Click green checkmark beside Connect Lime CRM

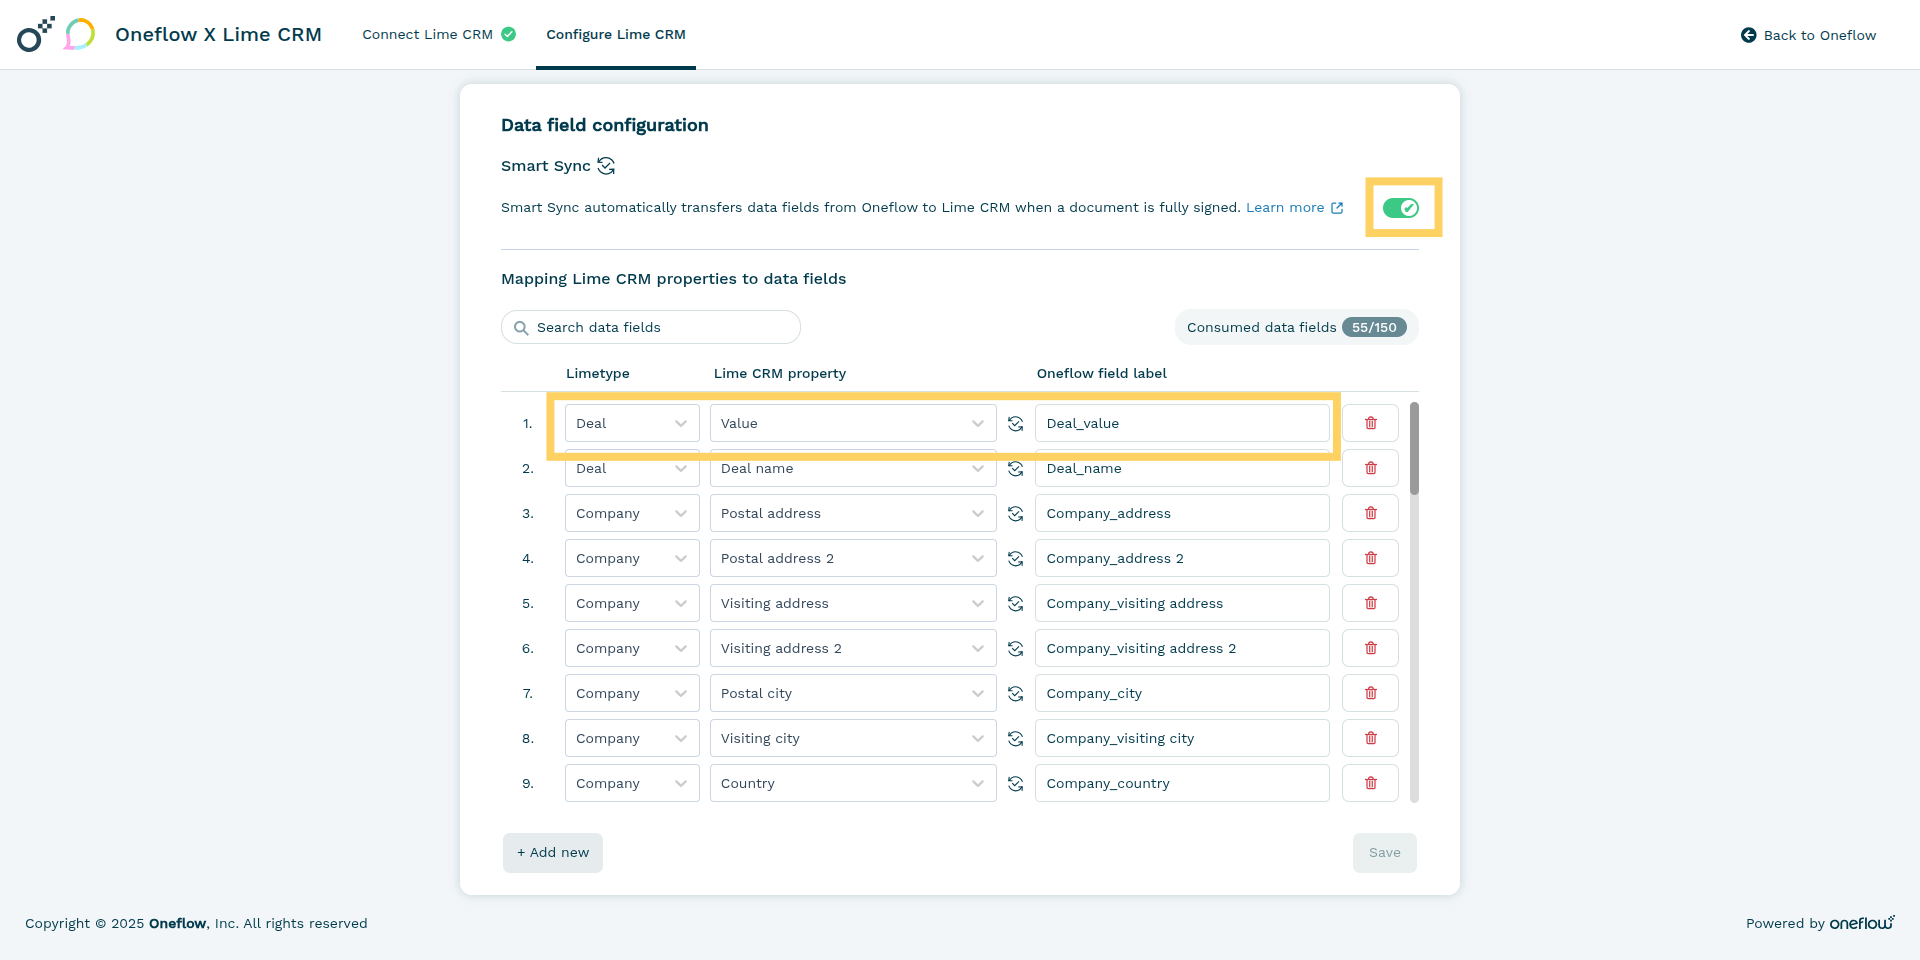click(508, 34)
